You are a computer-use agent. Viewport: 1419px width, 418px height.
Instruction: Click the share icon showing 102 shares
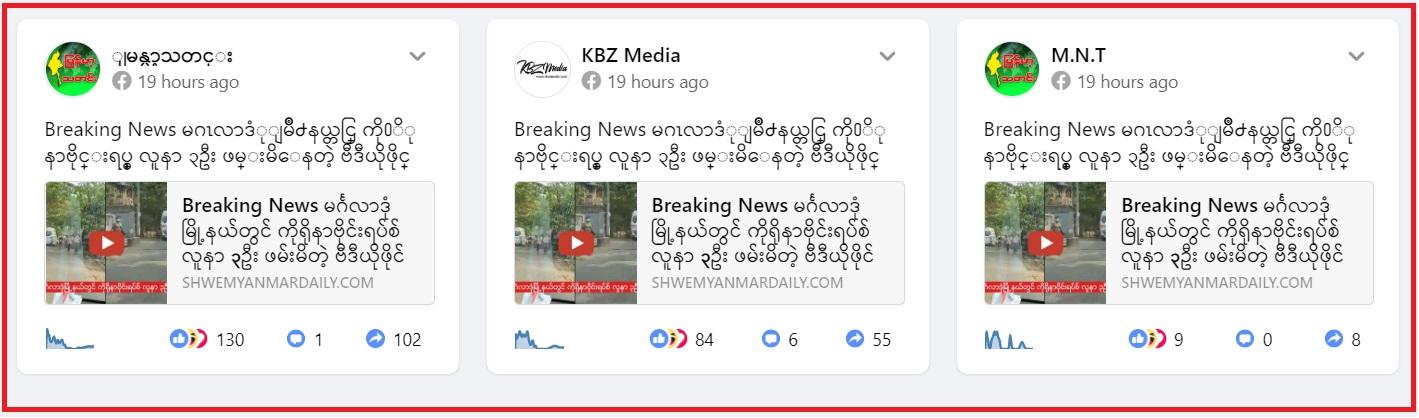click(x=375, y=339)
